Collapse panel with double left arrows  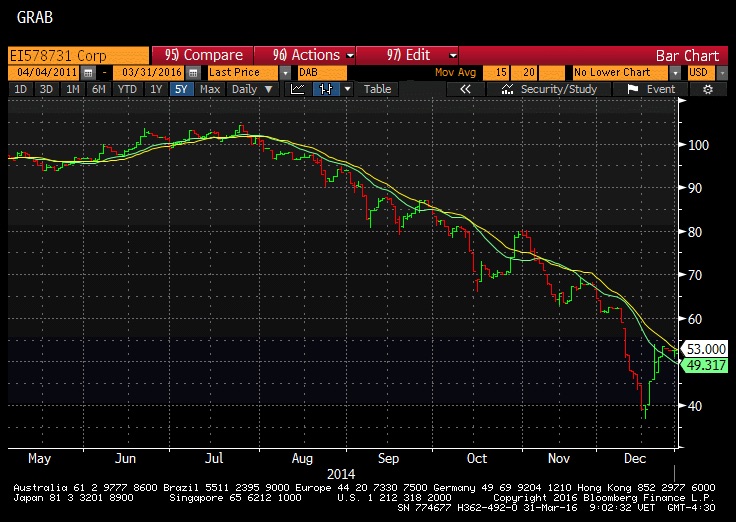click(465, 89)
